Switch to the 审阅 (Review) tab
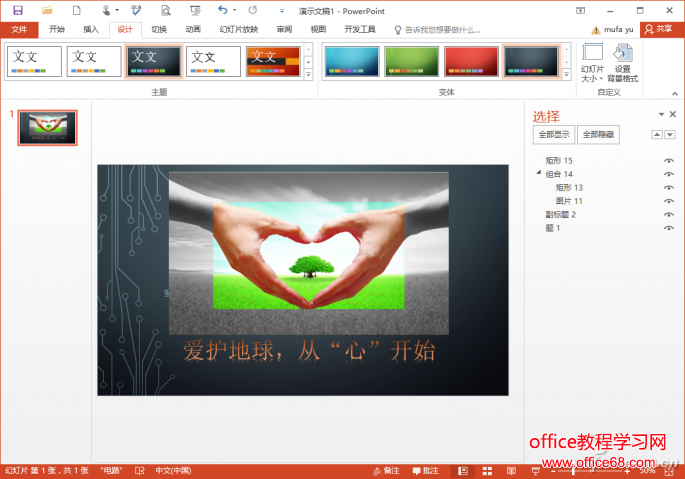Screen dimensions: 685x479 click(x=284, y=29)
